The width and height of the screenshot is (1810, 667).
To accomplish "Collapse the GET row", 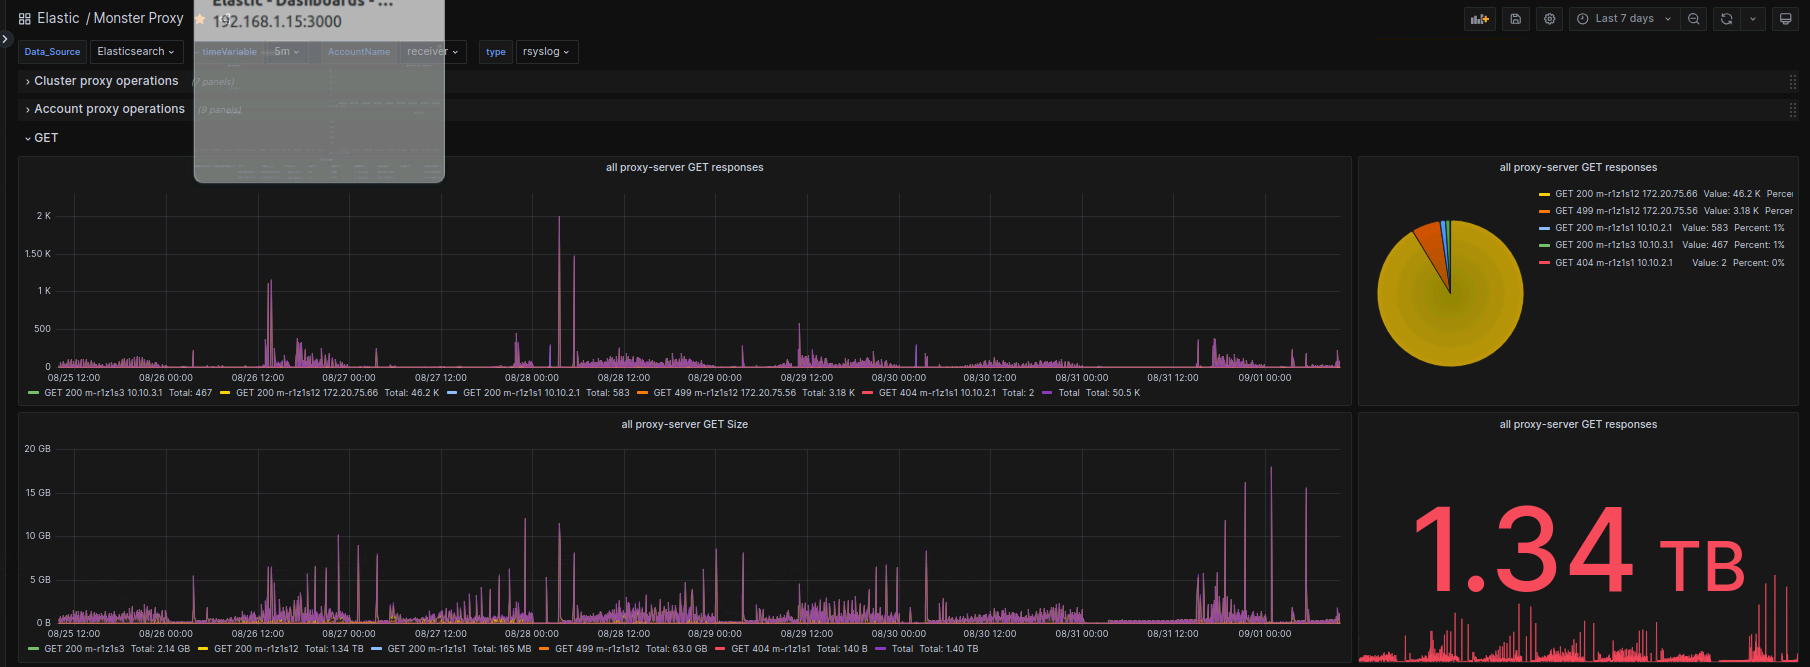I will 41,138.
